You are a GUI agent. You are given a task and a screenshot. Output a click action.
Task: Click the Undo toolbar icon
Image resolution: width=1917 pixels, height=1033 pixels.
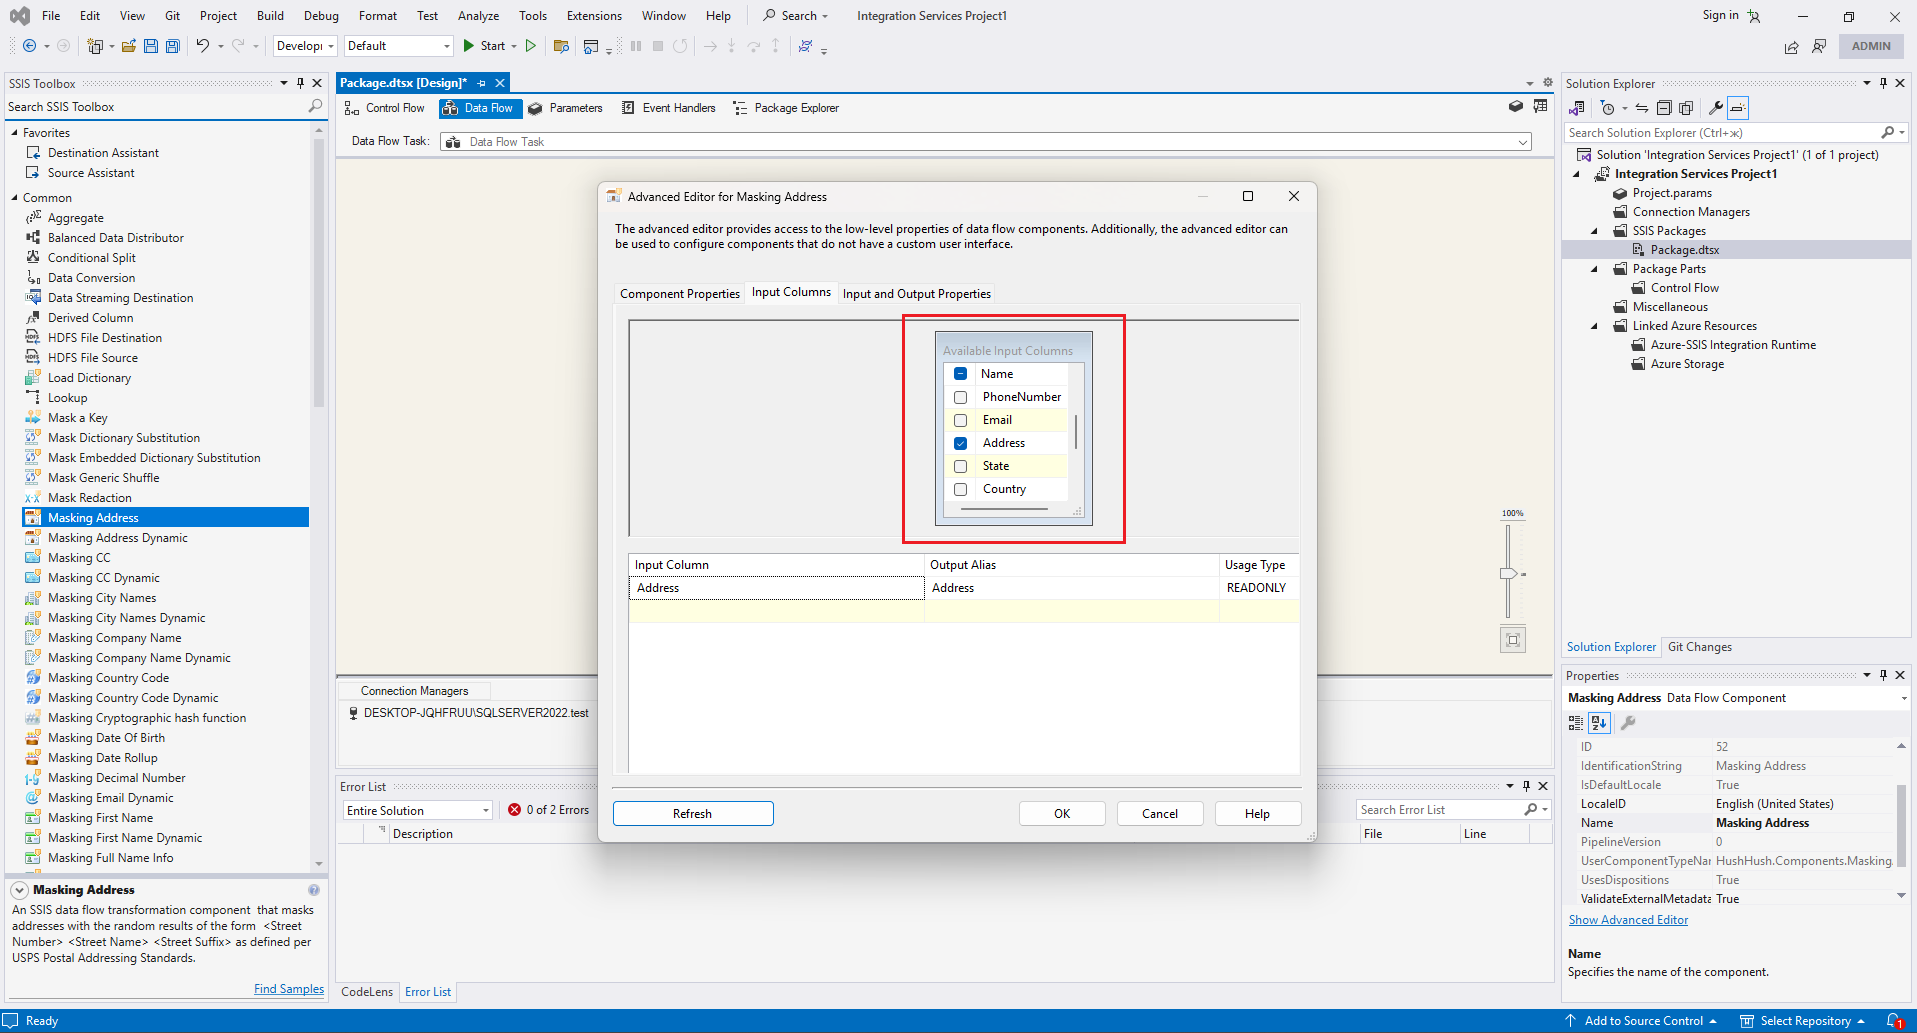(203, 46)
